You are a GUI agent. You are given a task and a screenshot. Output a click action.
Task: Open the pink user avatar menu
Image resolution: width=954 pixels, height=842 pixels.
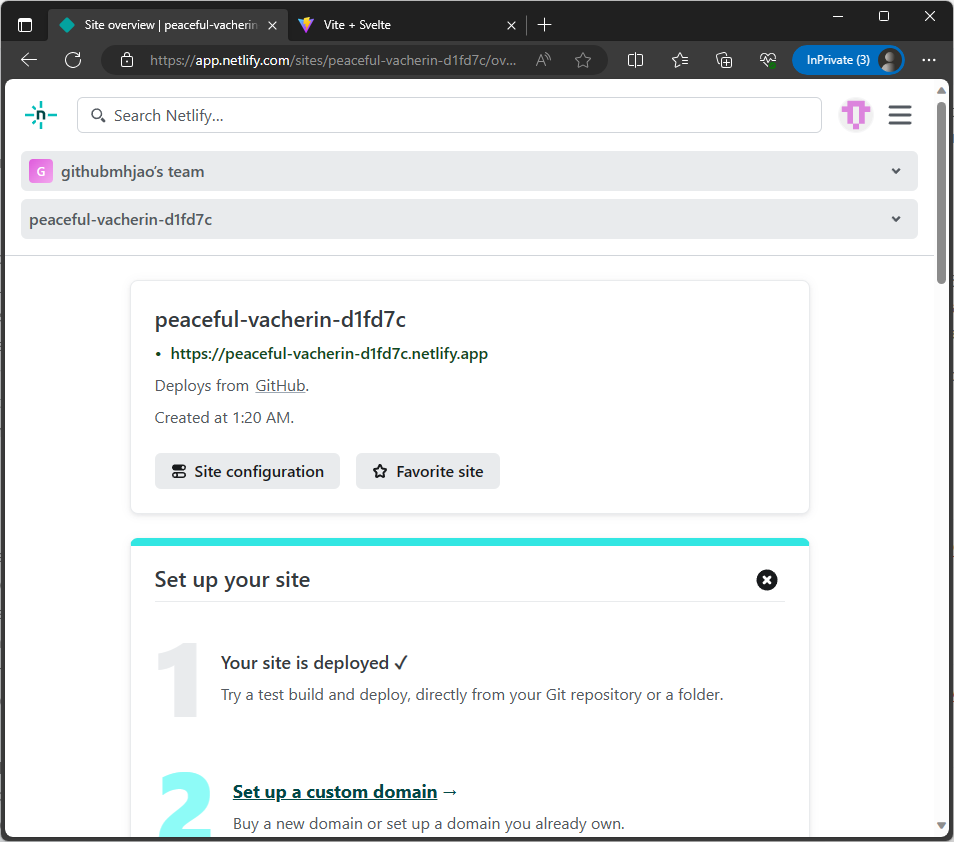[x=855, y=114]
